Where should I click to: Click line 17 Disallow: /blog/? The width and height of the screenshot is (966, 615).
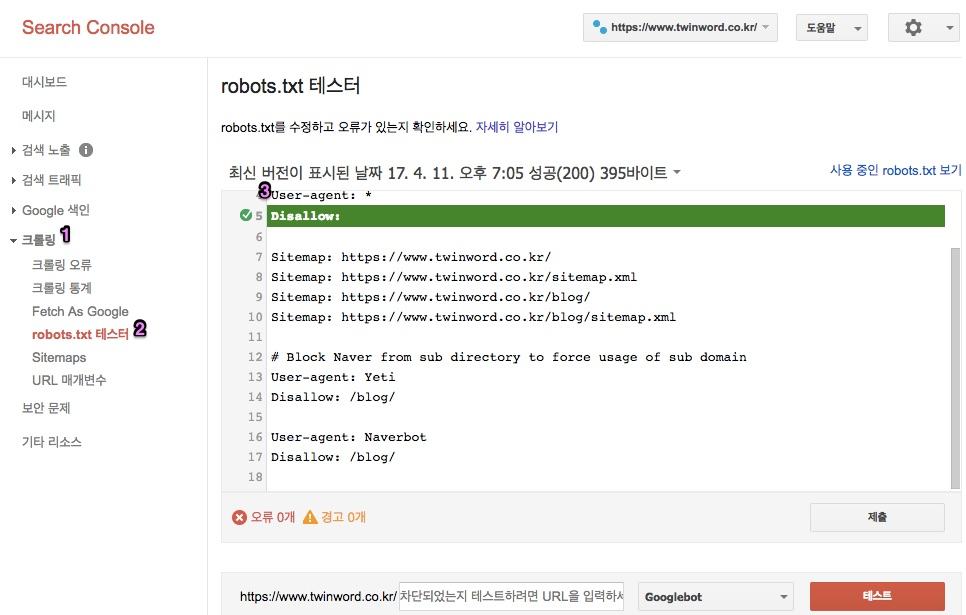pos(333,457)
